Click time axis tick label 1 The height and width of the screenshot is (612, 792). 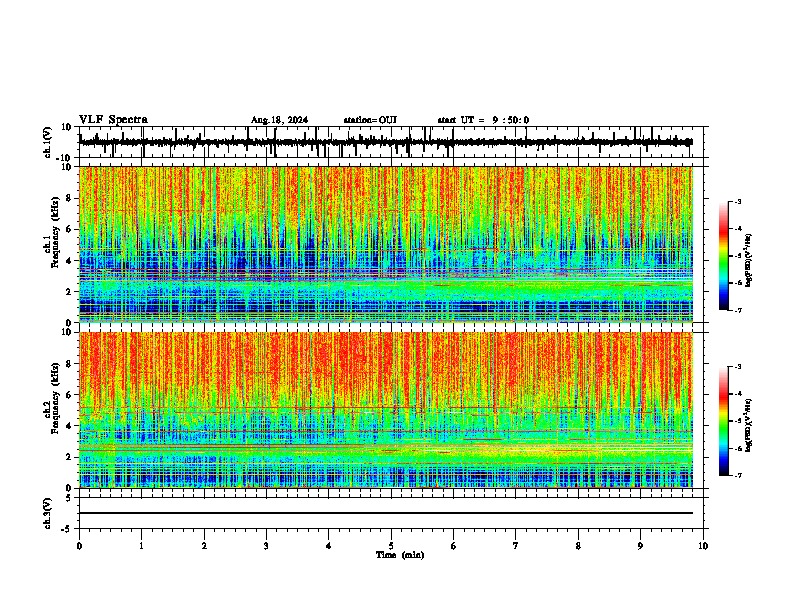pyautogui.click(x=141, y=546)
